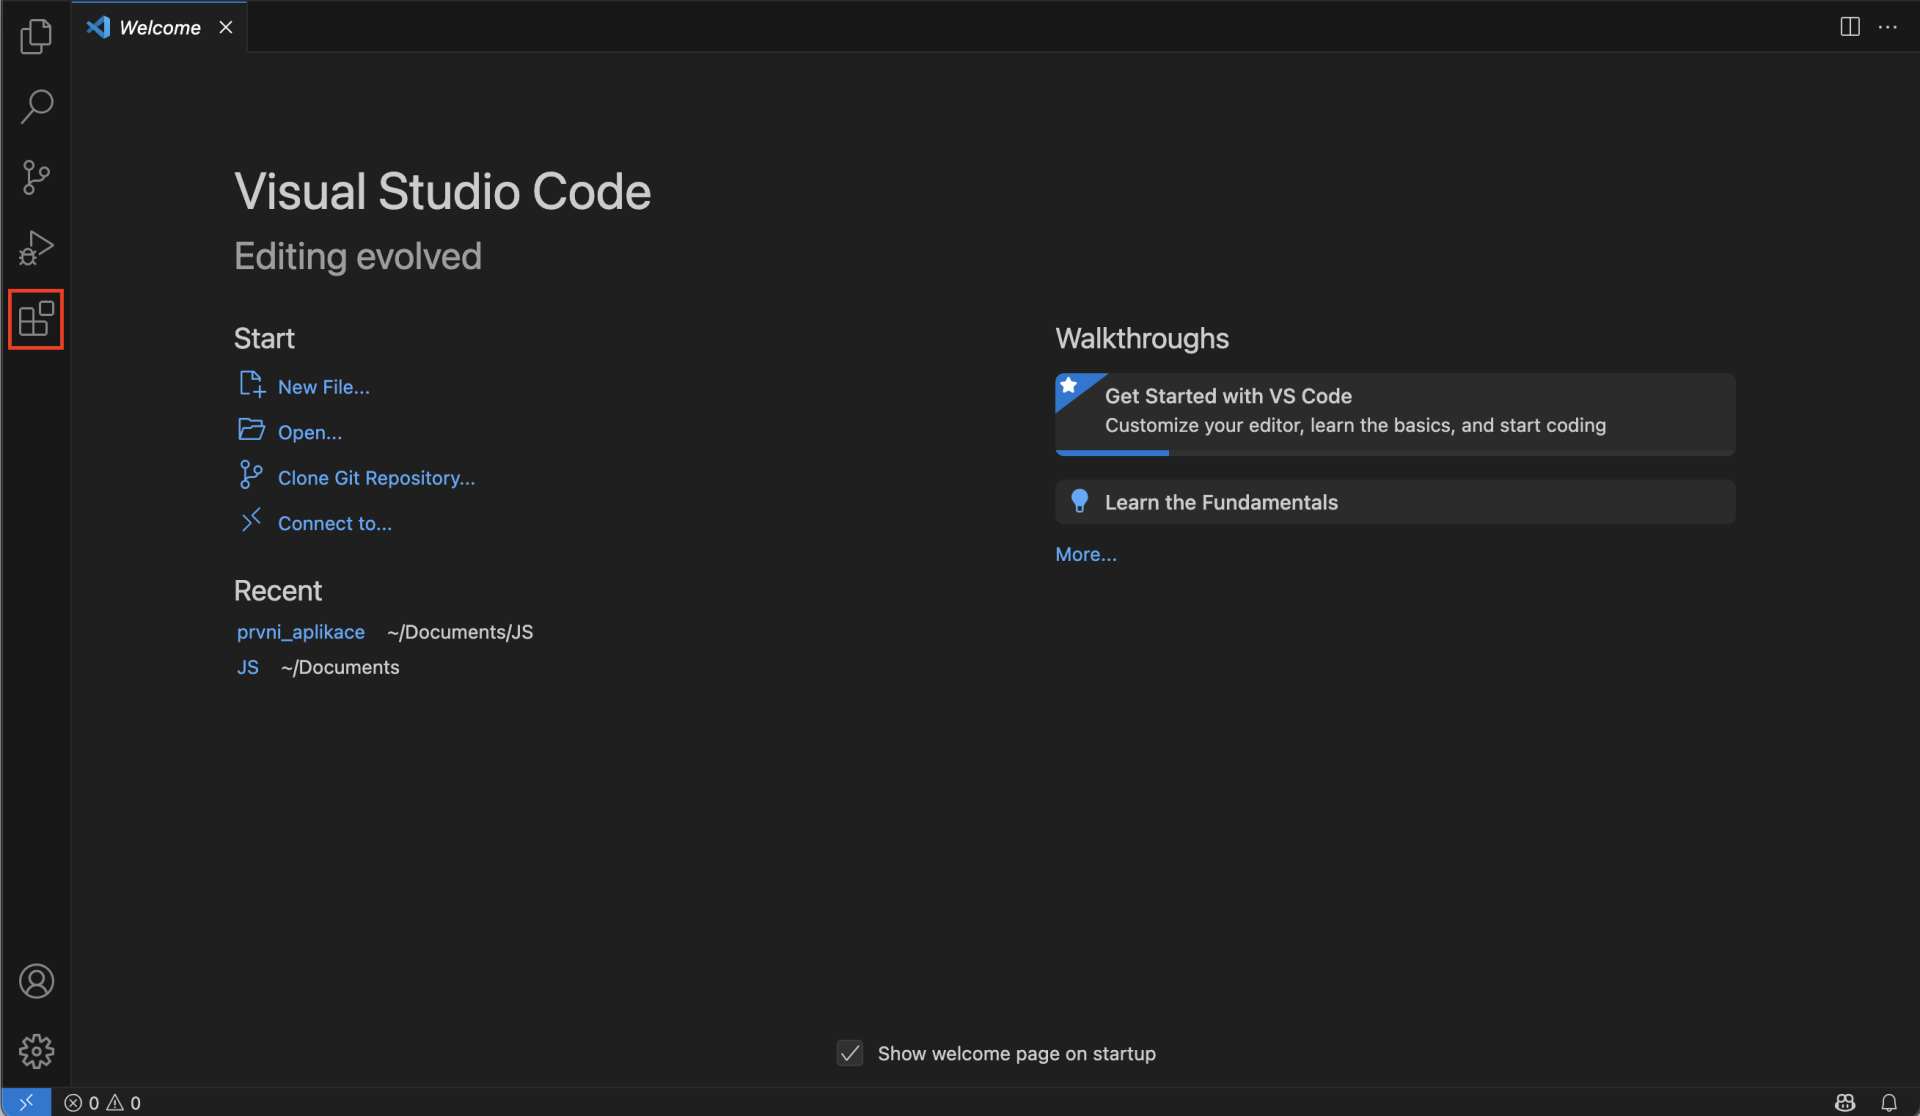Open the Manage gear menu
Image resolution: width=1920 pixels, height=1116 pixels.
point(36,1051)
